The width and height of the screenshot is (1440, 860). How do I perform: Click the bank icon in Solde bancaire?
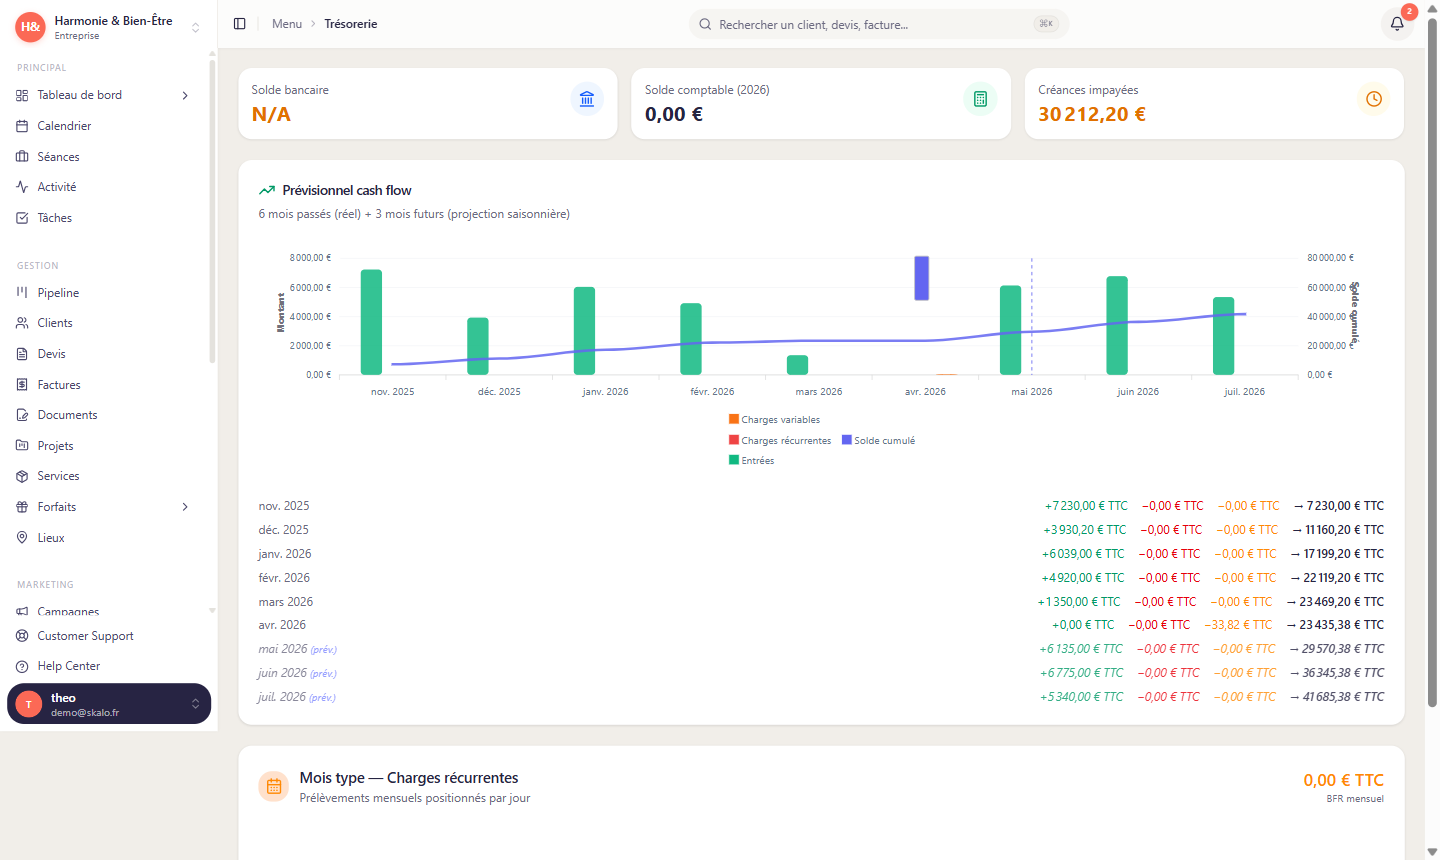pyautogui.click(x=587, y=99)
